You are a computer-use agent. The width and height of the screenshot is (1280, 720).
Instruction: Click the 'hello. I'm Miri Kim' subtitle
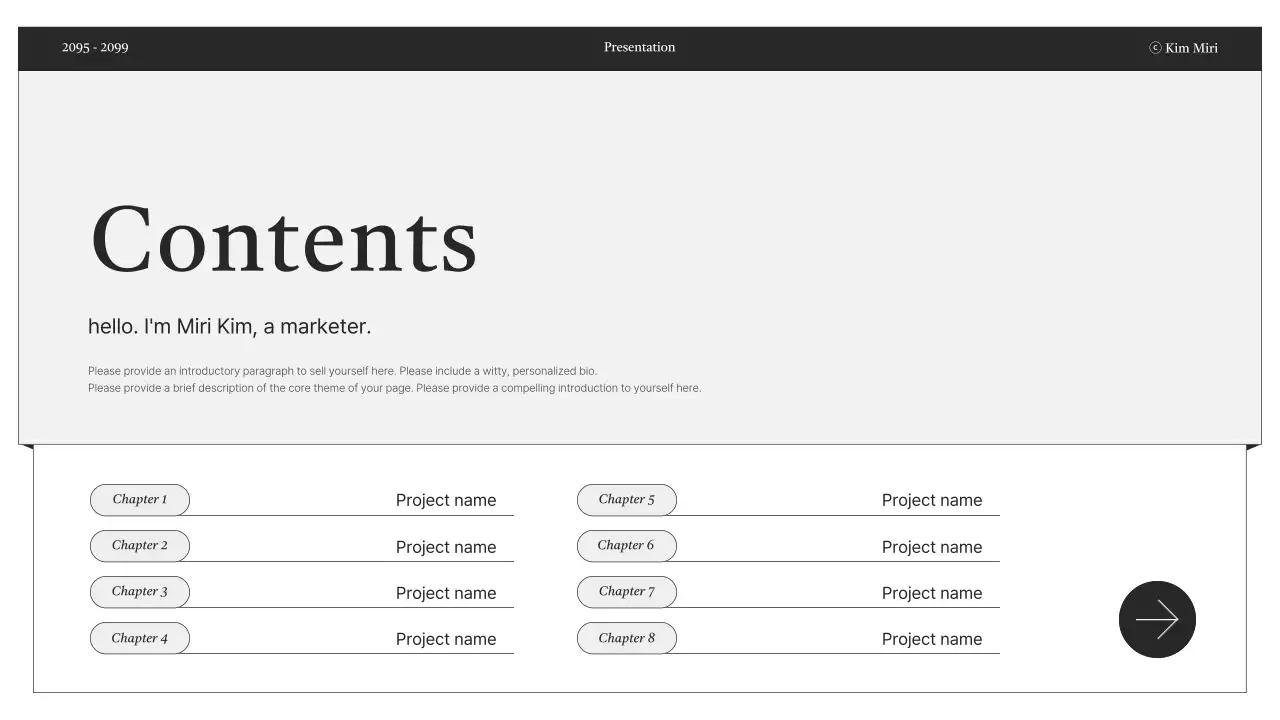pos(229,326)
